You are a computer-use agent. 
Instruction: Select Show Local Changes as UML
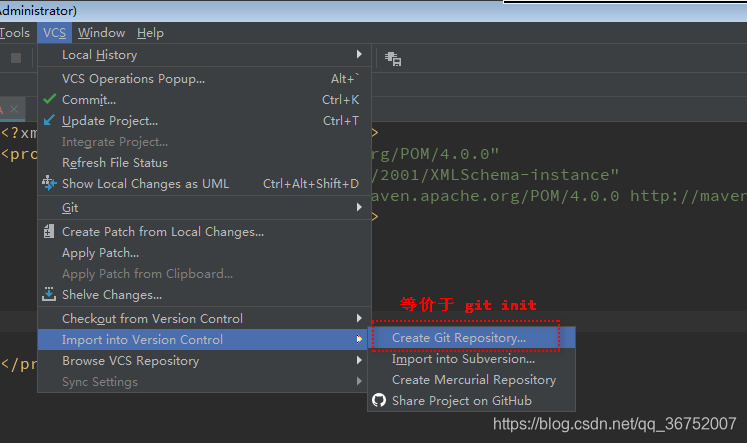pyautogui.click(x=204, y=183)
